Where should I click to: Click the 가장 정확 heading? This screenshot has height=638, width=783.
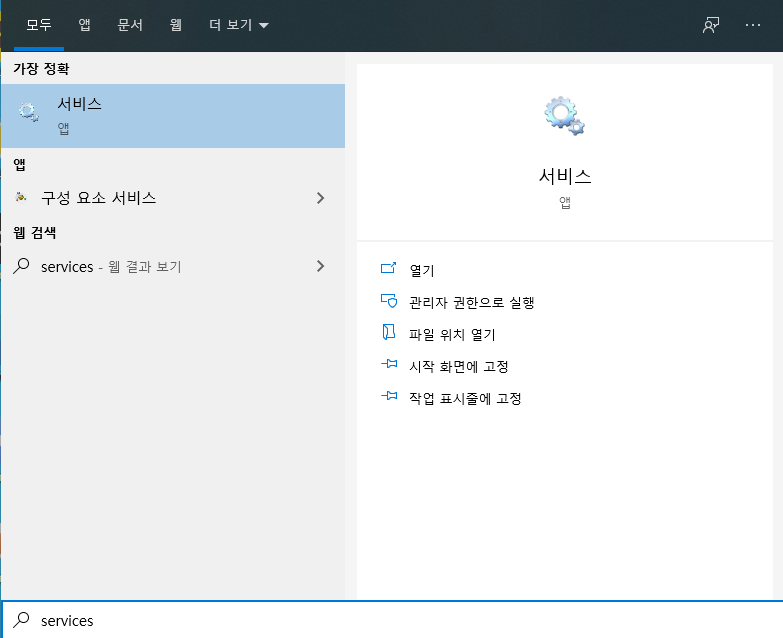tap(41, 69)
